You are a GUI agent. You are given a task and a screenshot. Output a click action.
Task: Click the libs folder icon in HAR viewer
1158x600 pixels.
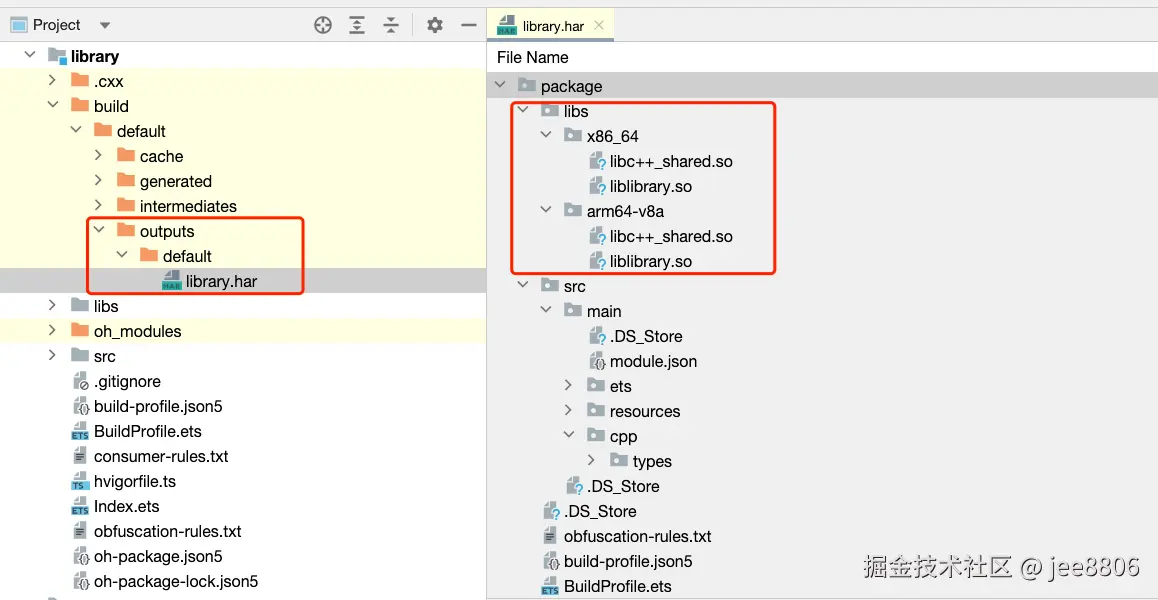pyautogui.click(x=550, y=111)
